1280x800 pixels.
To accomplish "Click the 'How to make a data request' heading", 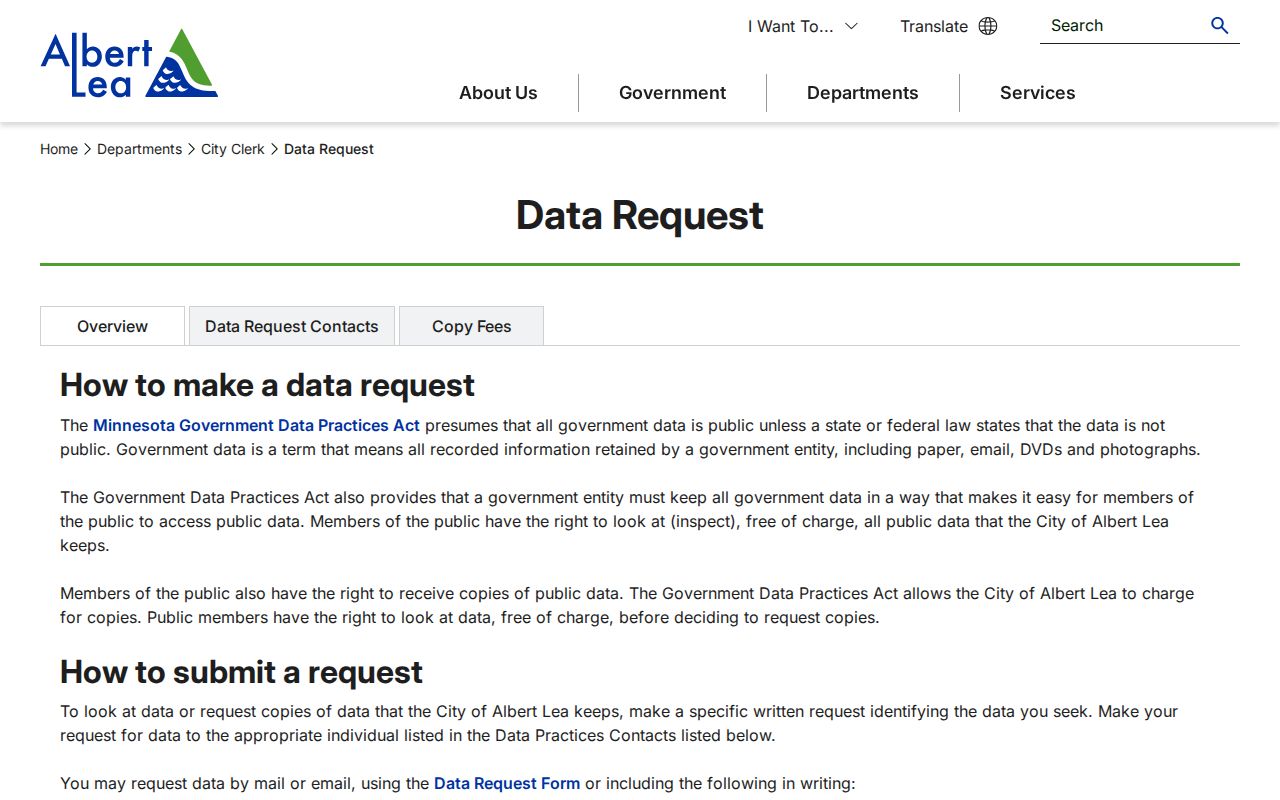I will [x=267, y=385].
